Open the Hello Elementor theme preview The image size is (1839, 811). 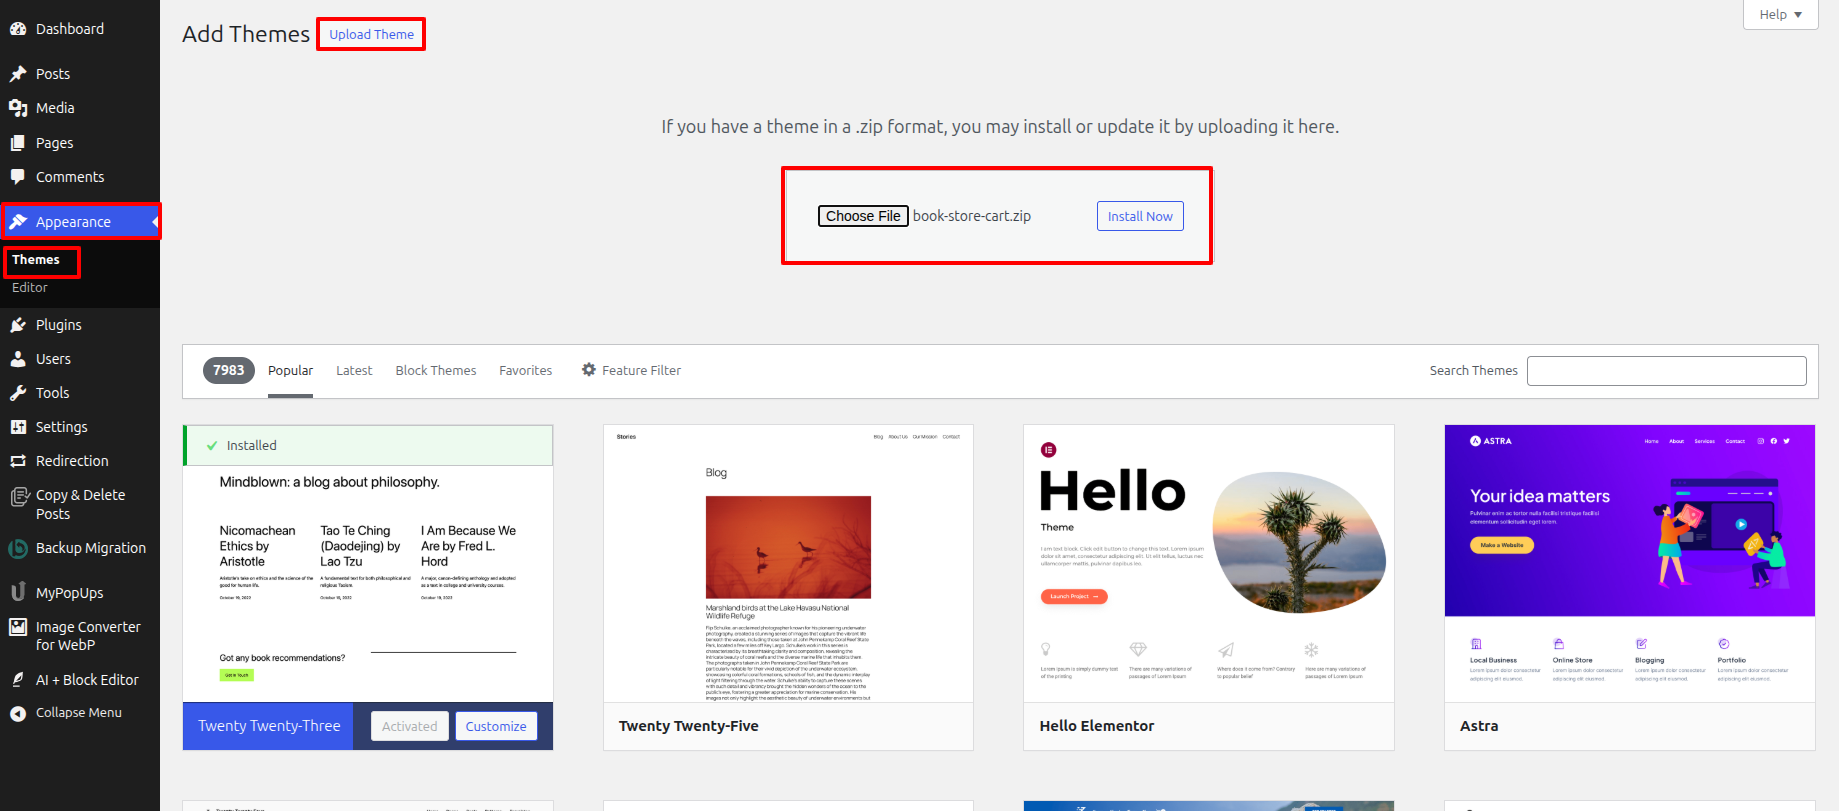(x=1208, y=563)
